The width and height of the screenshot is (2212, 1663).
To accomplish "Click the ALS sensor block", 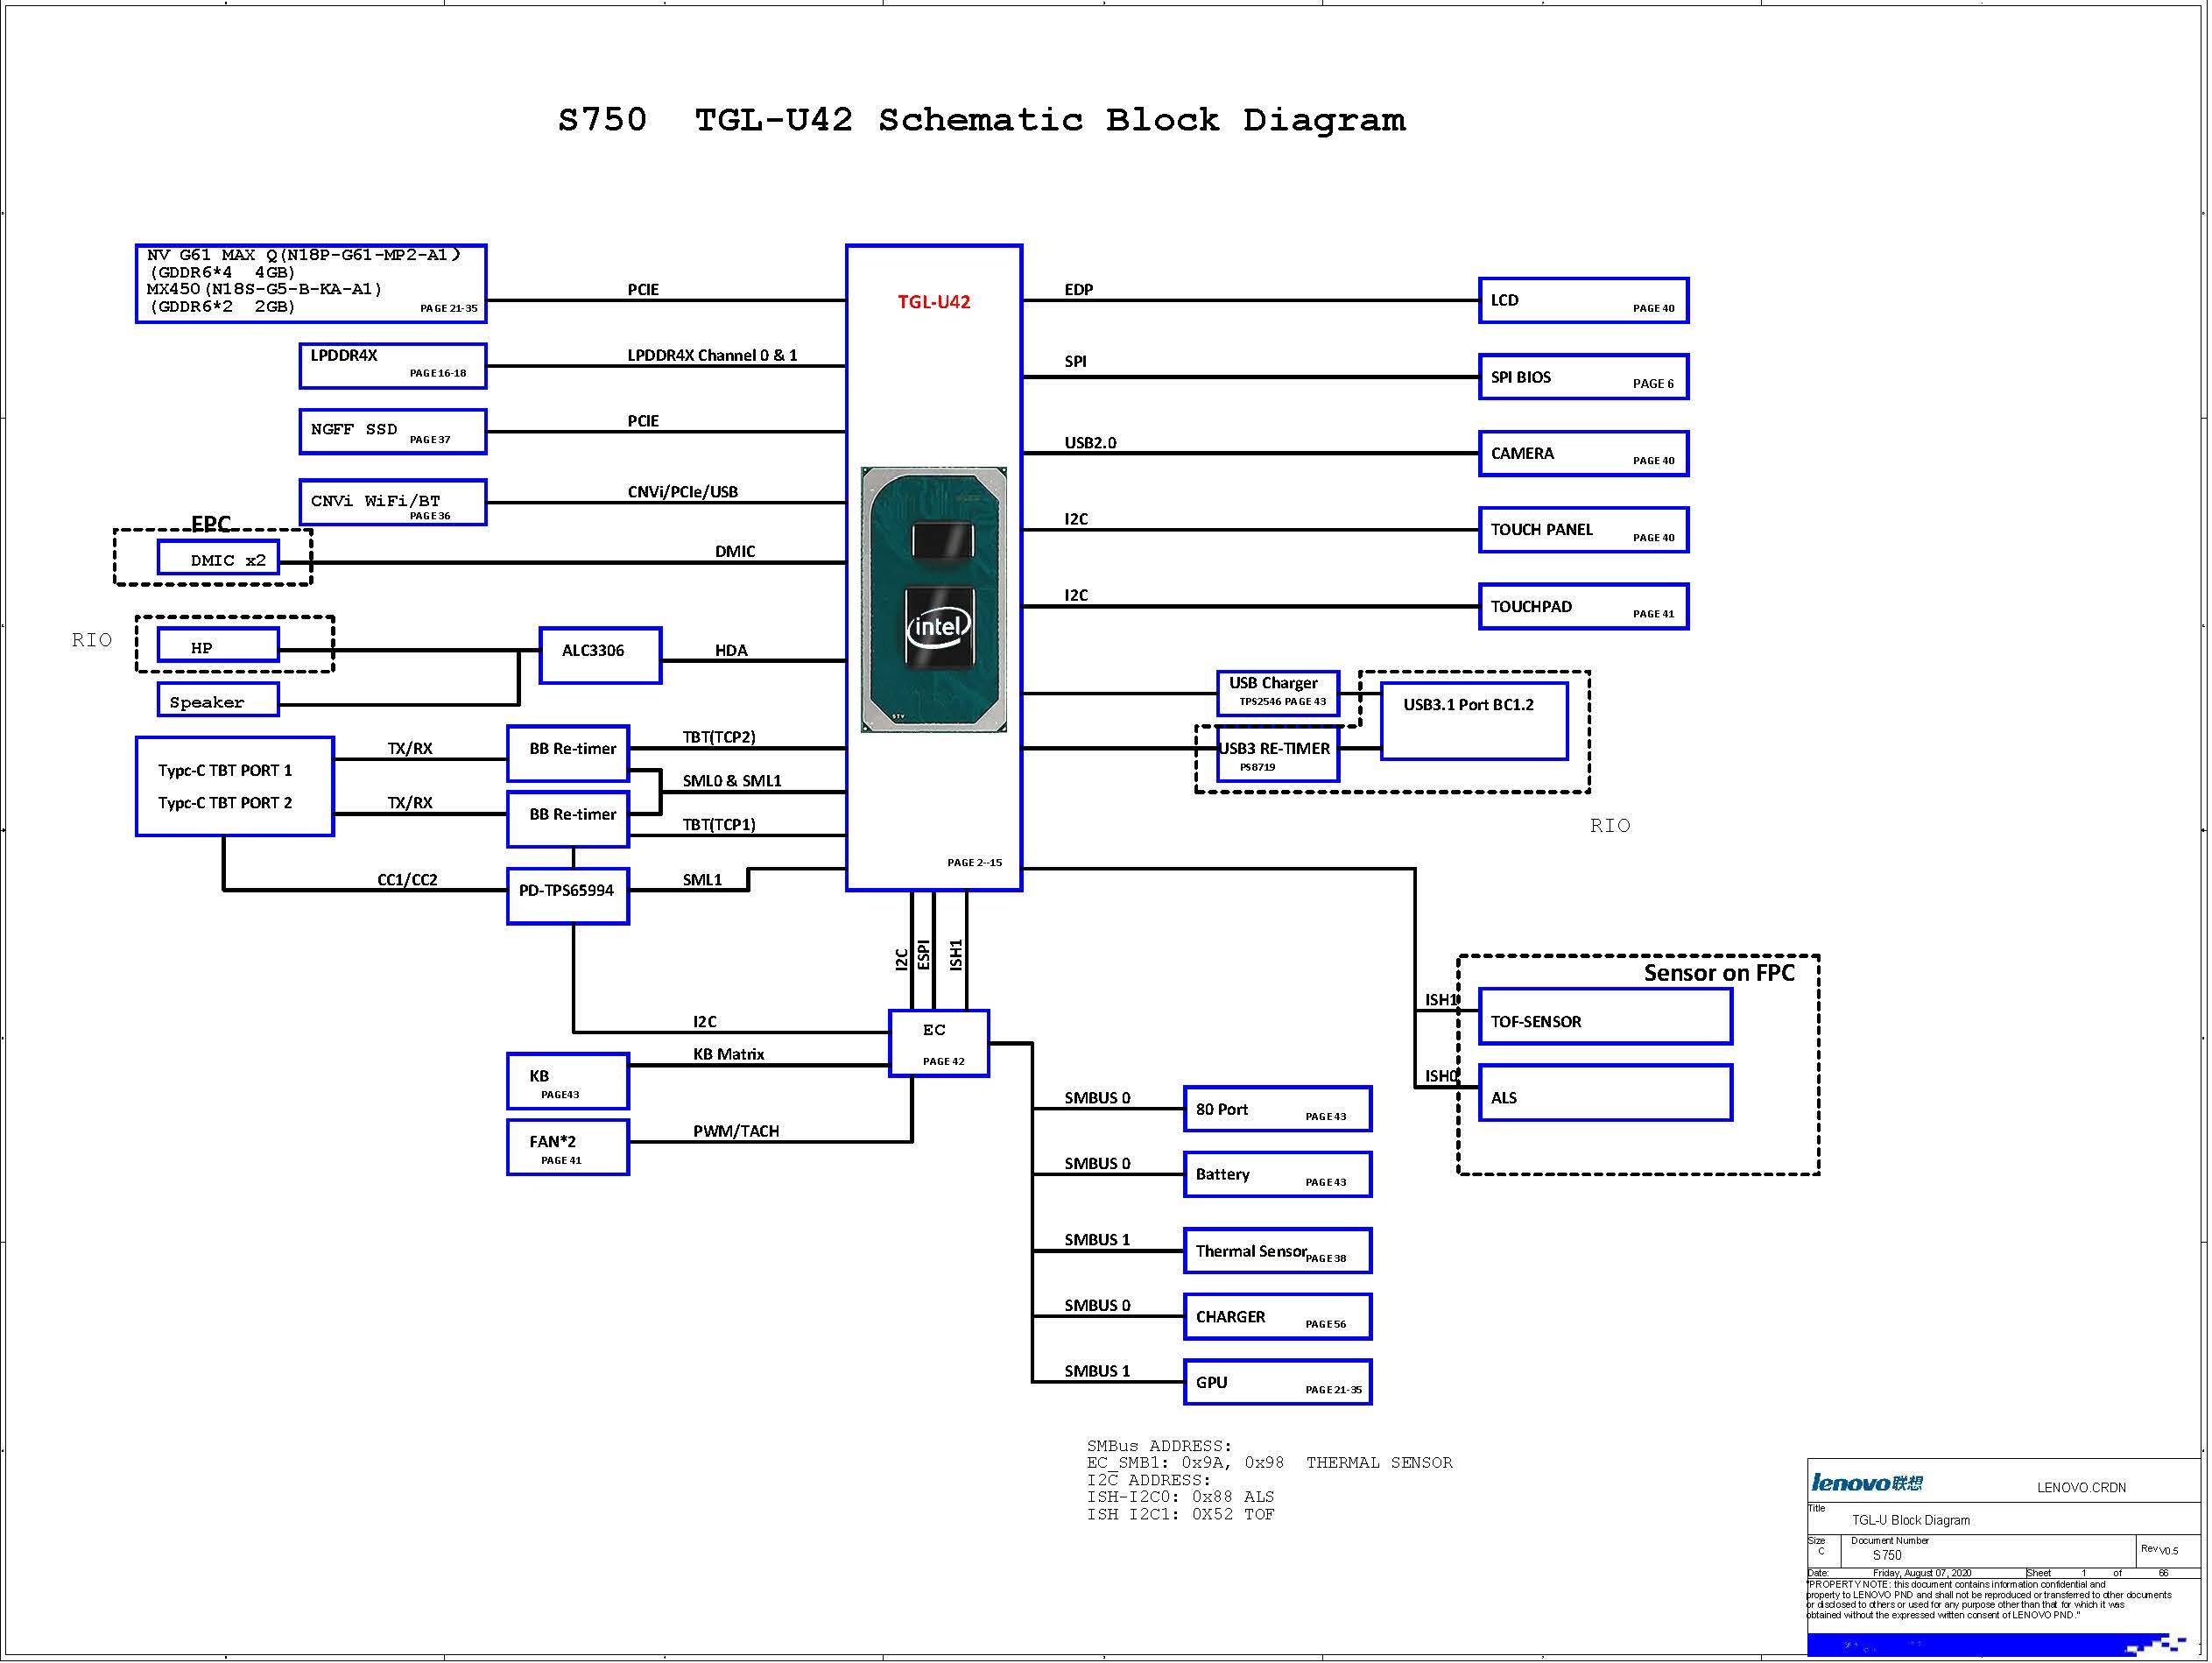I will [x=1605, y=1093].
